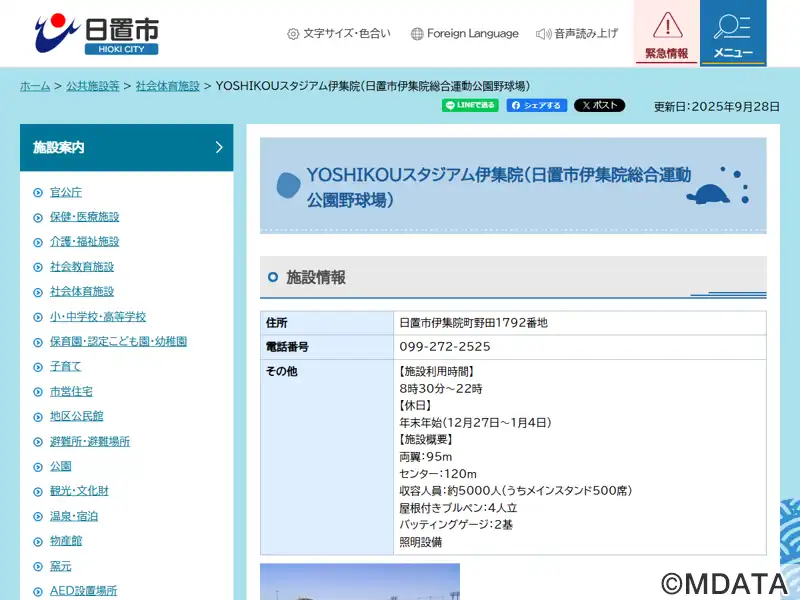Viewport: 800px width, 600px height.
Task: Open 観光・文化財 sidebar item
Action: click(x=79, y=491)
